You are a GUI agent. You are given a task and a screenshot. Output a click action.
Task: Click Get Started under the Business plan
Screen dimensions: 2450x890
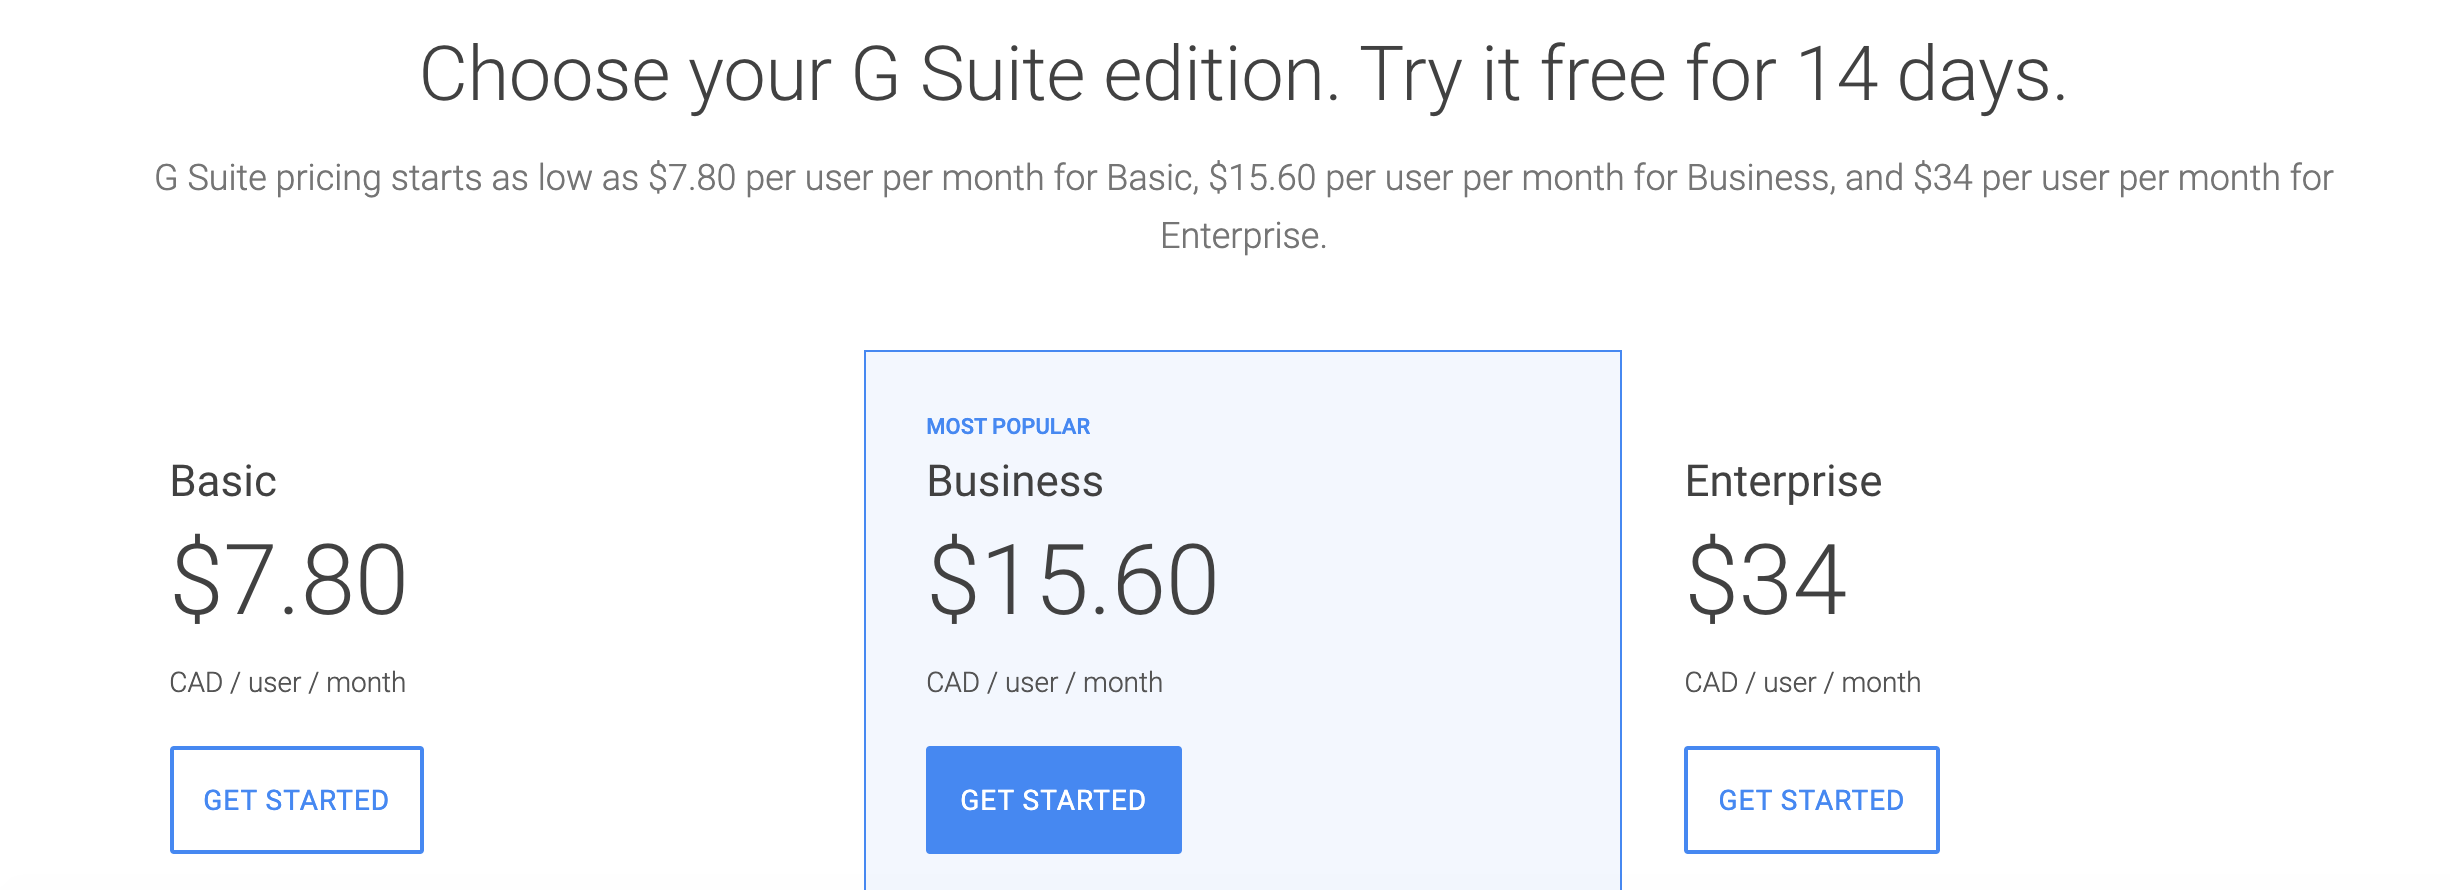(x=1053, y=800)
